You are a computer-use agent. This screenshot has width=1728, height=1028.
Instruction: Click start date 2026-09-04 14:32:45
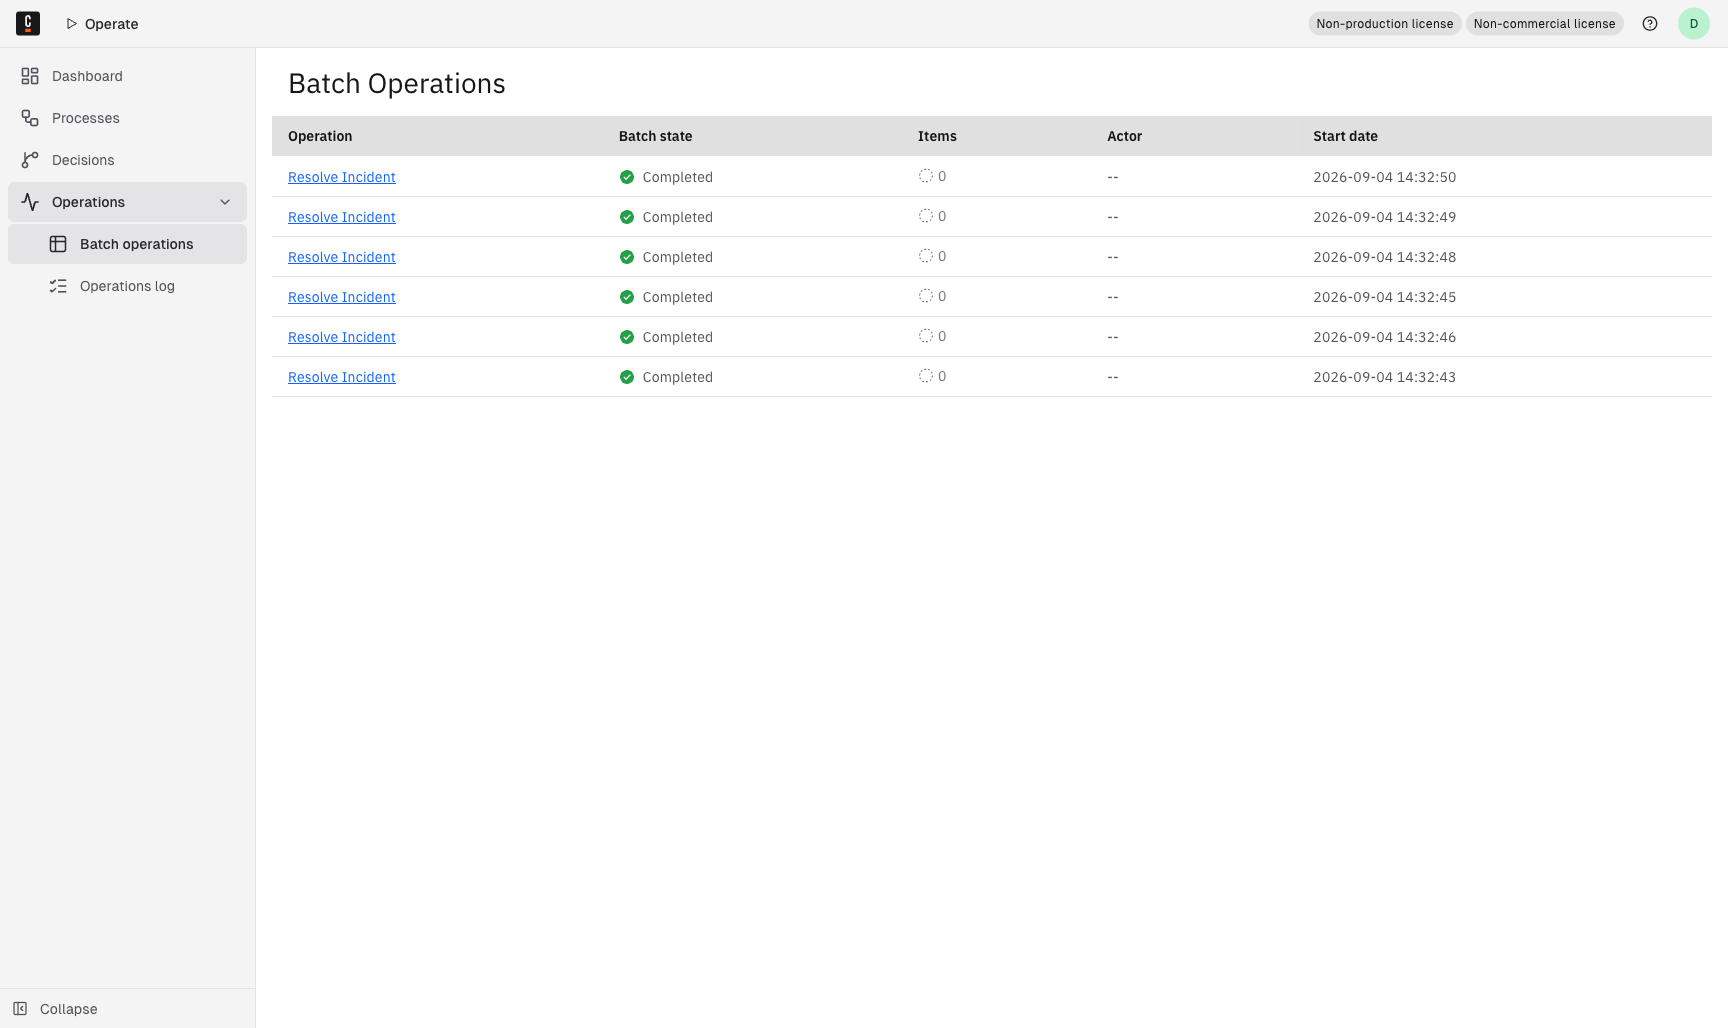coord(1384,297)
